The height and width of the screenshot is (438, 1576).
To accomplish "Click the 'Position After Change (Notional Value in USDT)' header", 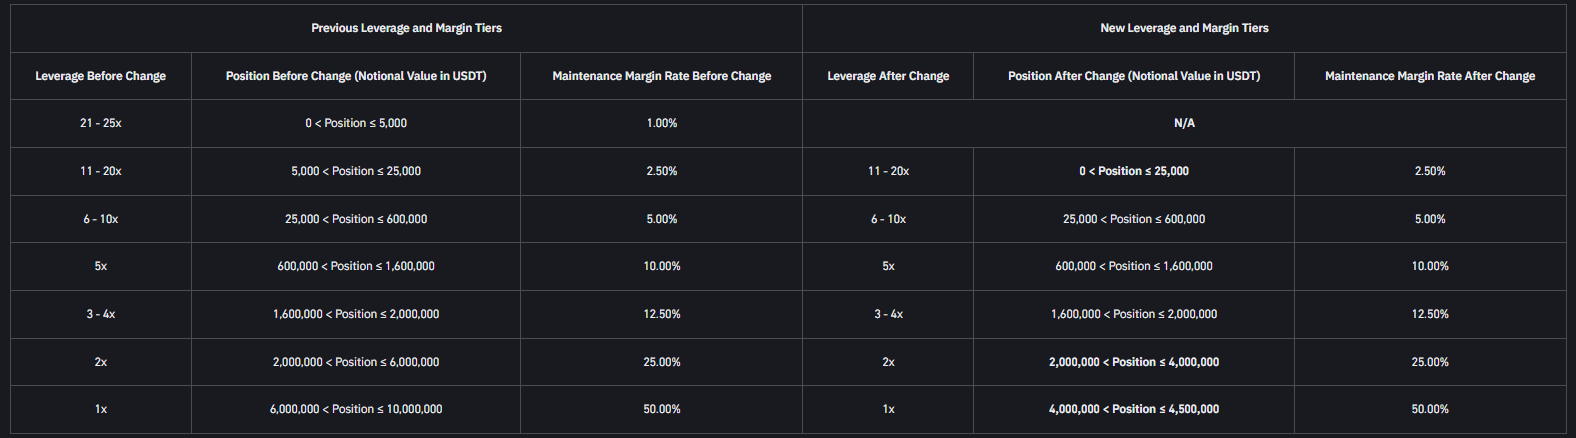I will tap(1134, 76).
